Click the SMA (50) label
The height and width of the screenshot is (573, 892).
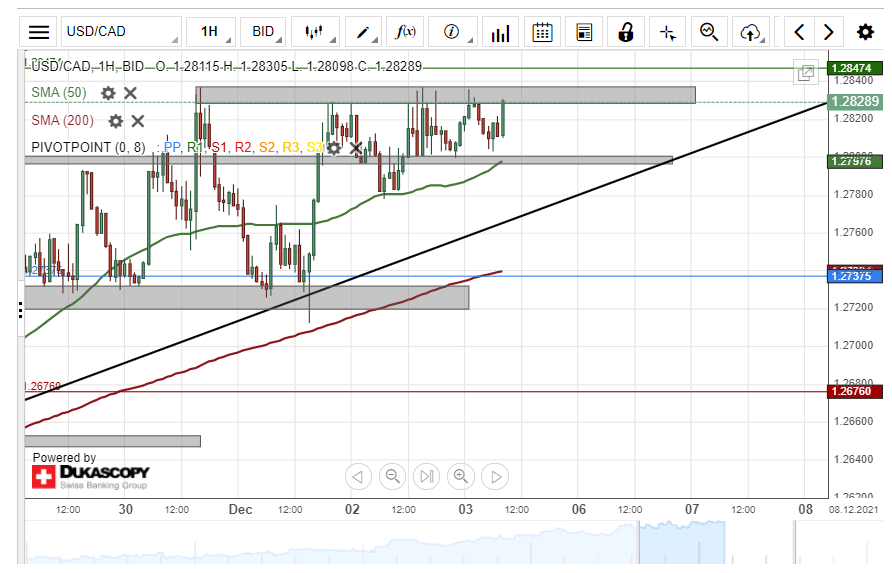coord(59,92)
